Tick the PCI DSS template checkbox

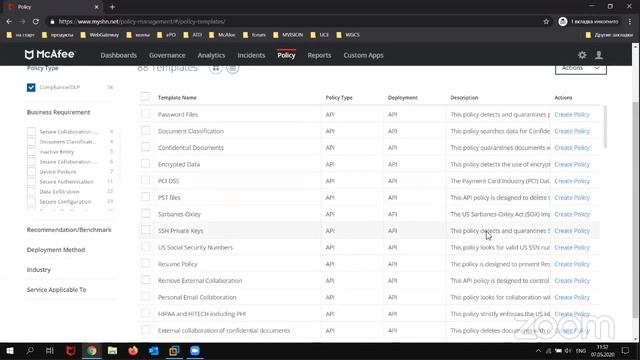(x=145, y=180)
